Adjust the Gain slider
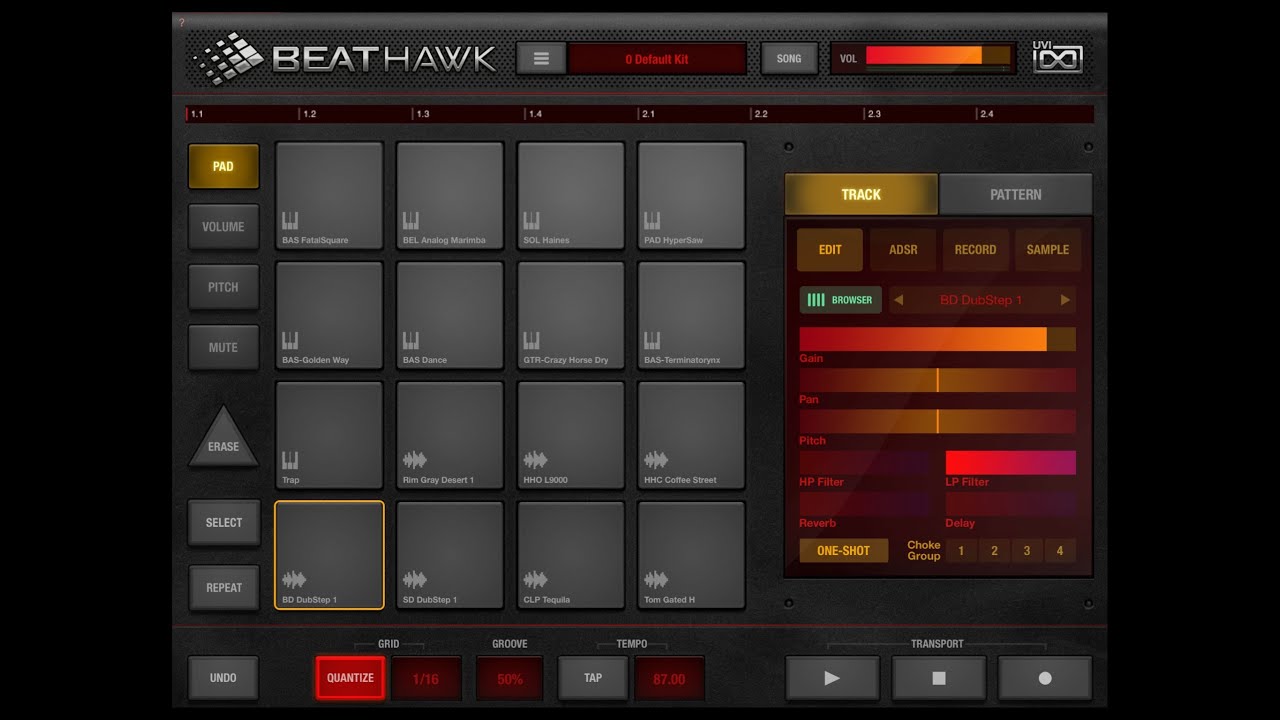 pos(937,339)
